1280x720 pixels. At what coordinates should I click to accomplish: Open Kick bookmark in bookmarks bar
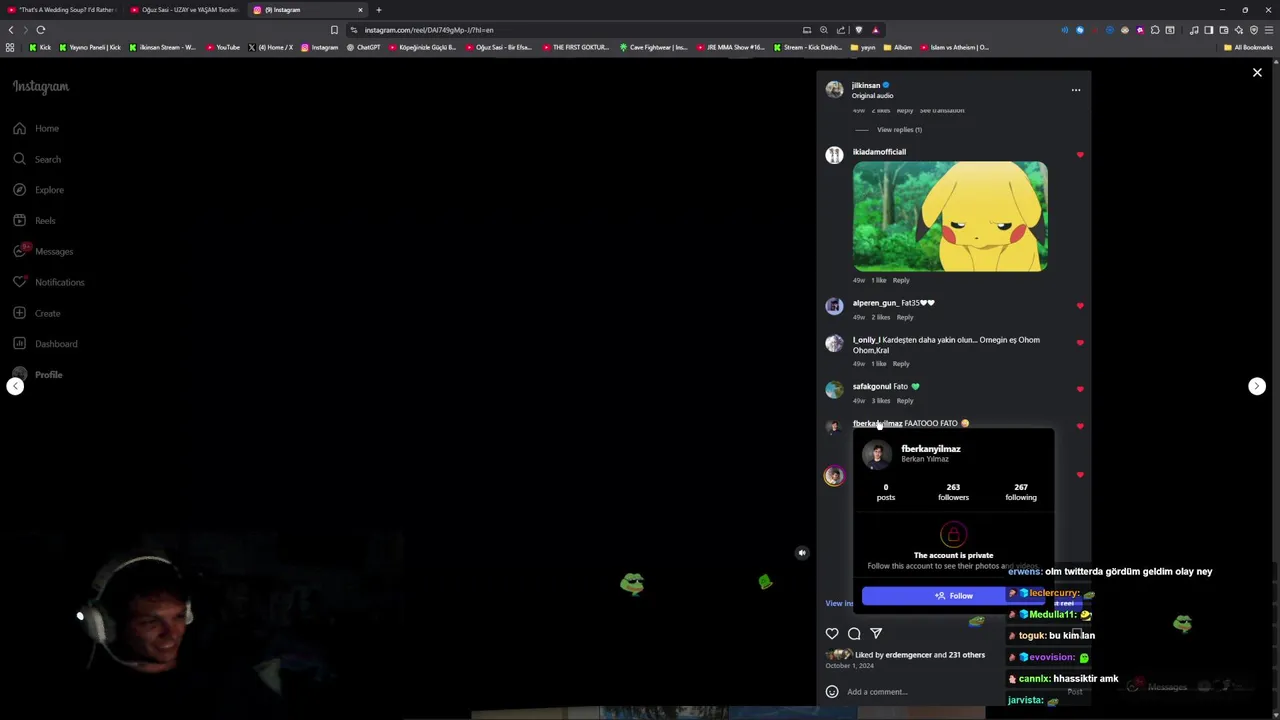pyautogui.click(x=40, y=47)
